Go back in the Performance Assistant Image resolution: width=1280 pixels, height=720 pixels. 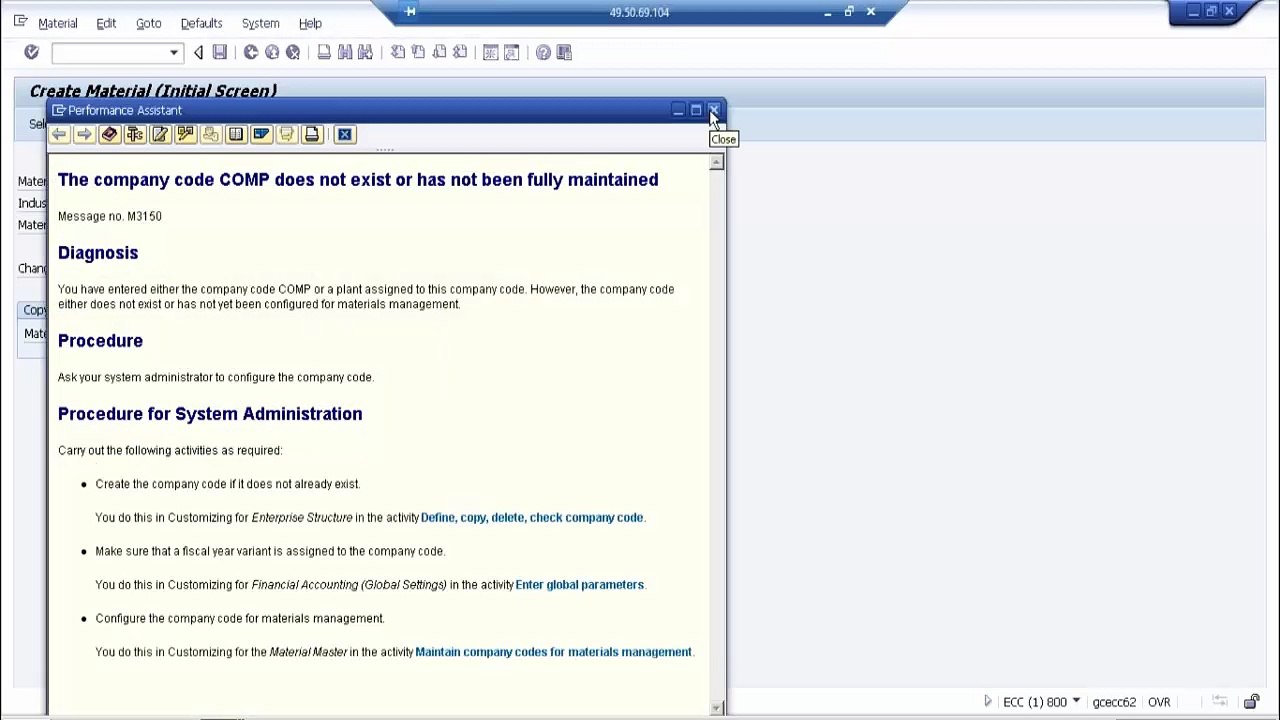pyautogui.click(x=59, y=134)
